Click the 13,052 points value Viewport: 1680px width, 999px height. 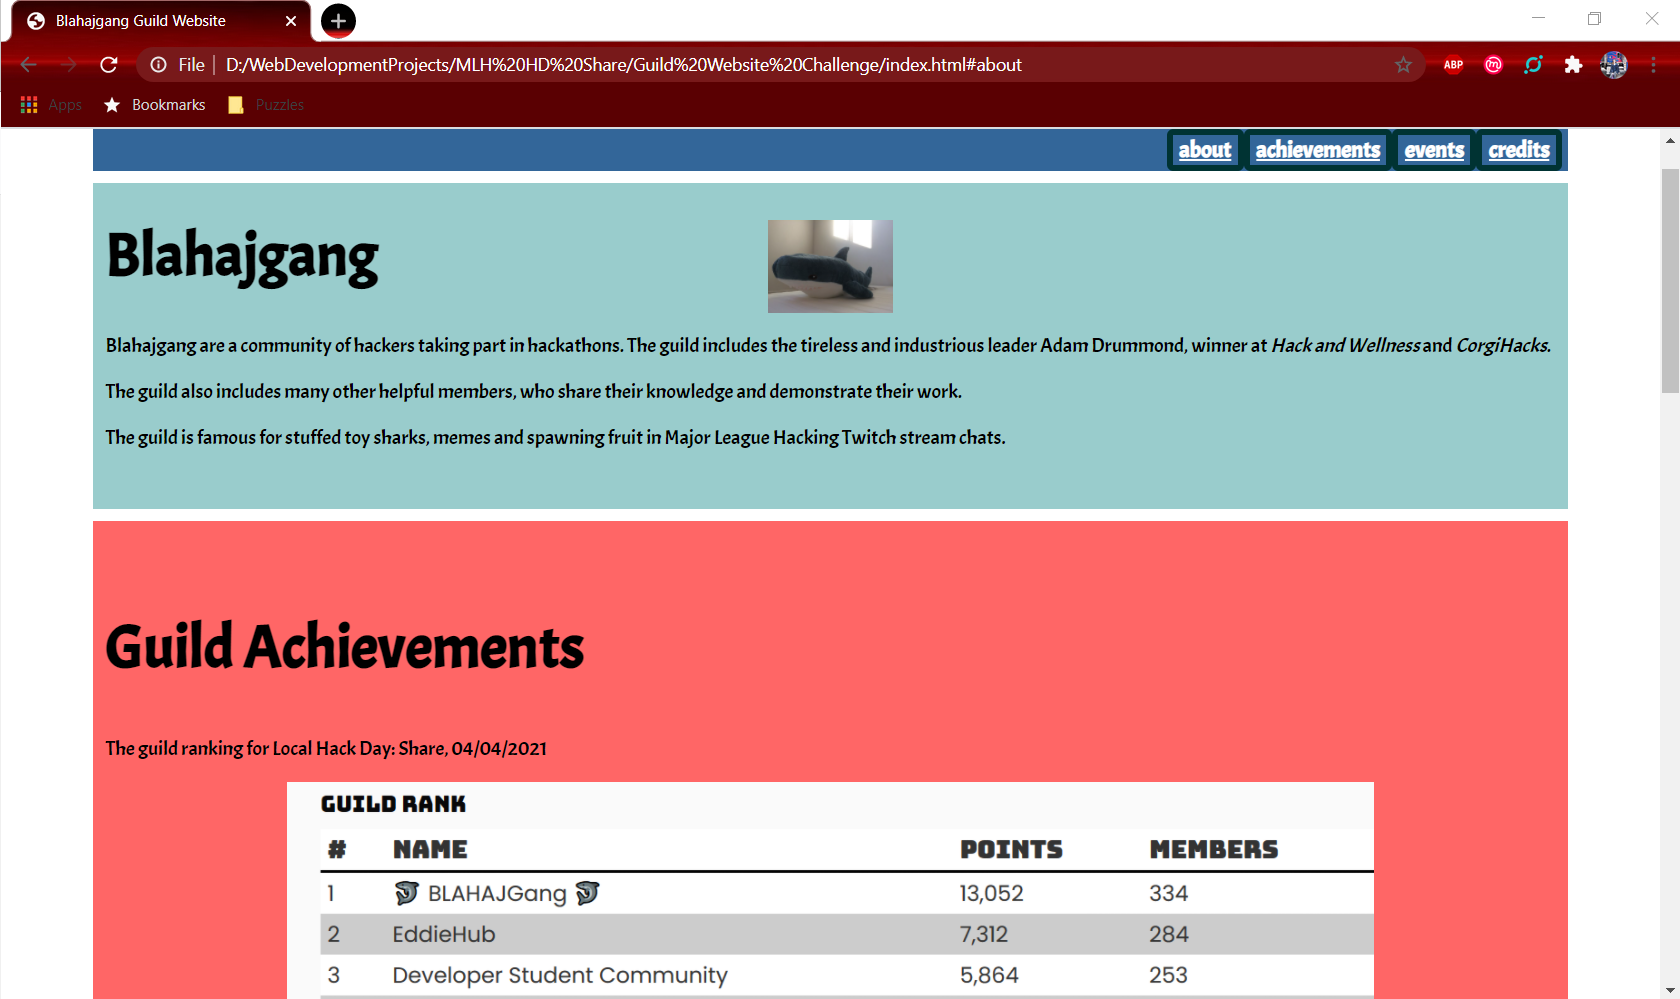(x=991, y=893)
